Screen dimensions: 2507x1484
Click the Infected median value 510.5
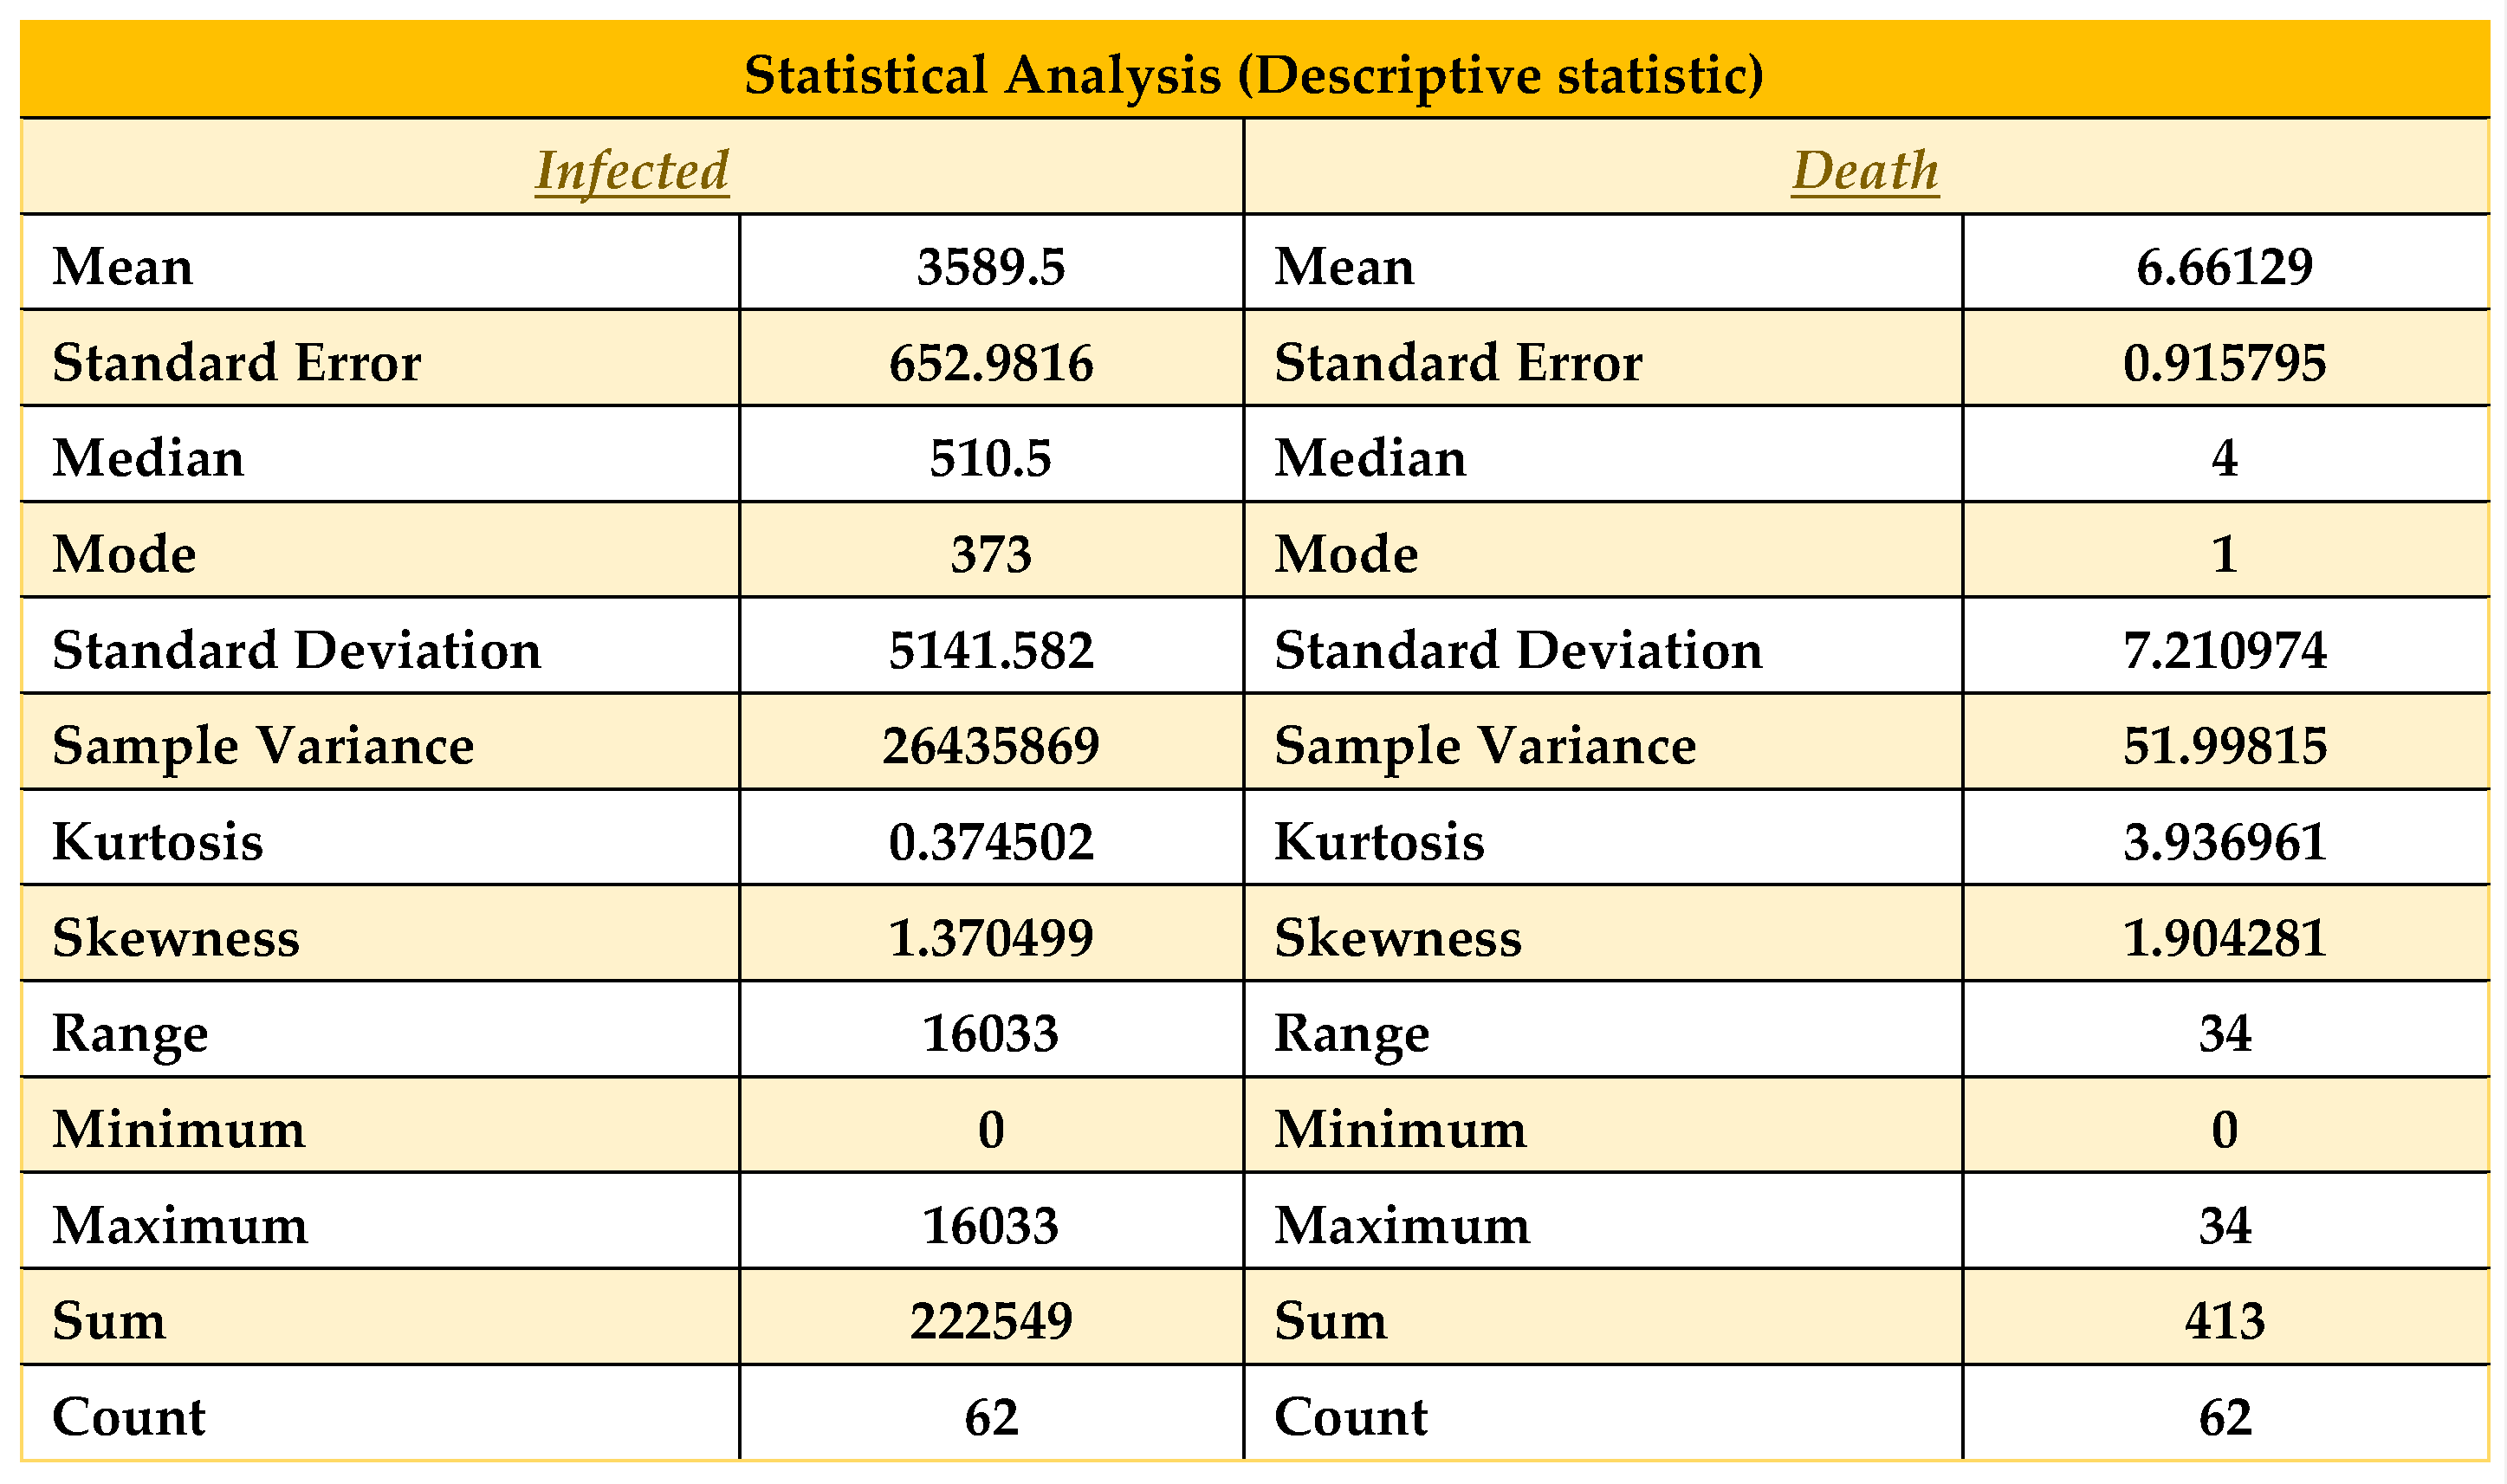(991, 458)
